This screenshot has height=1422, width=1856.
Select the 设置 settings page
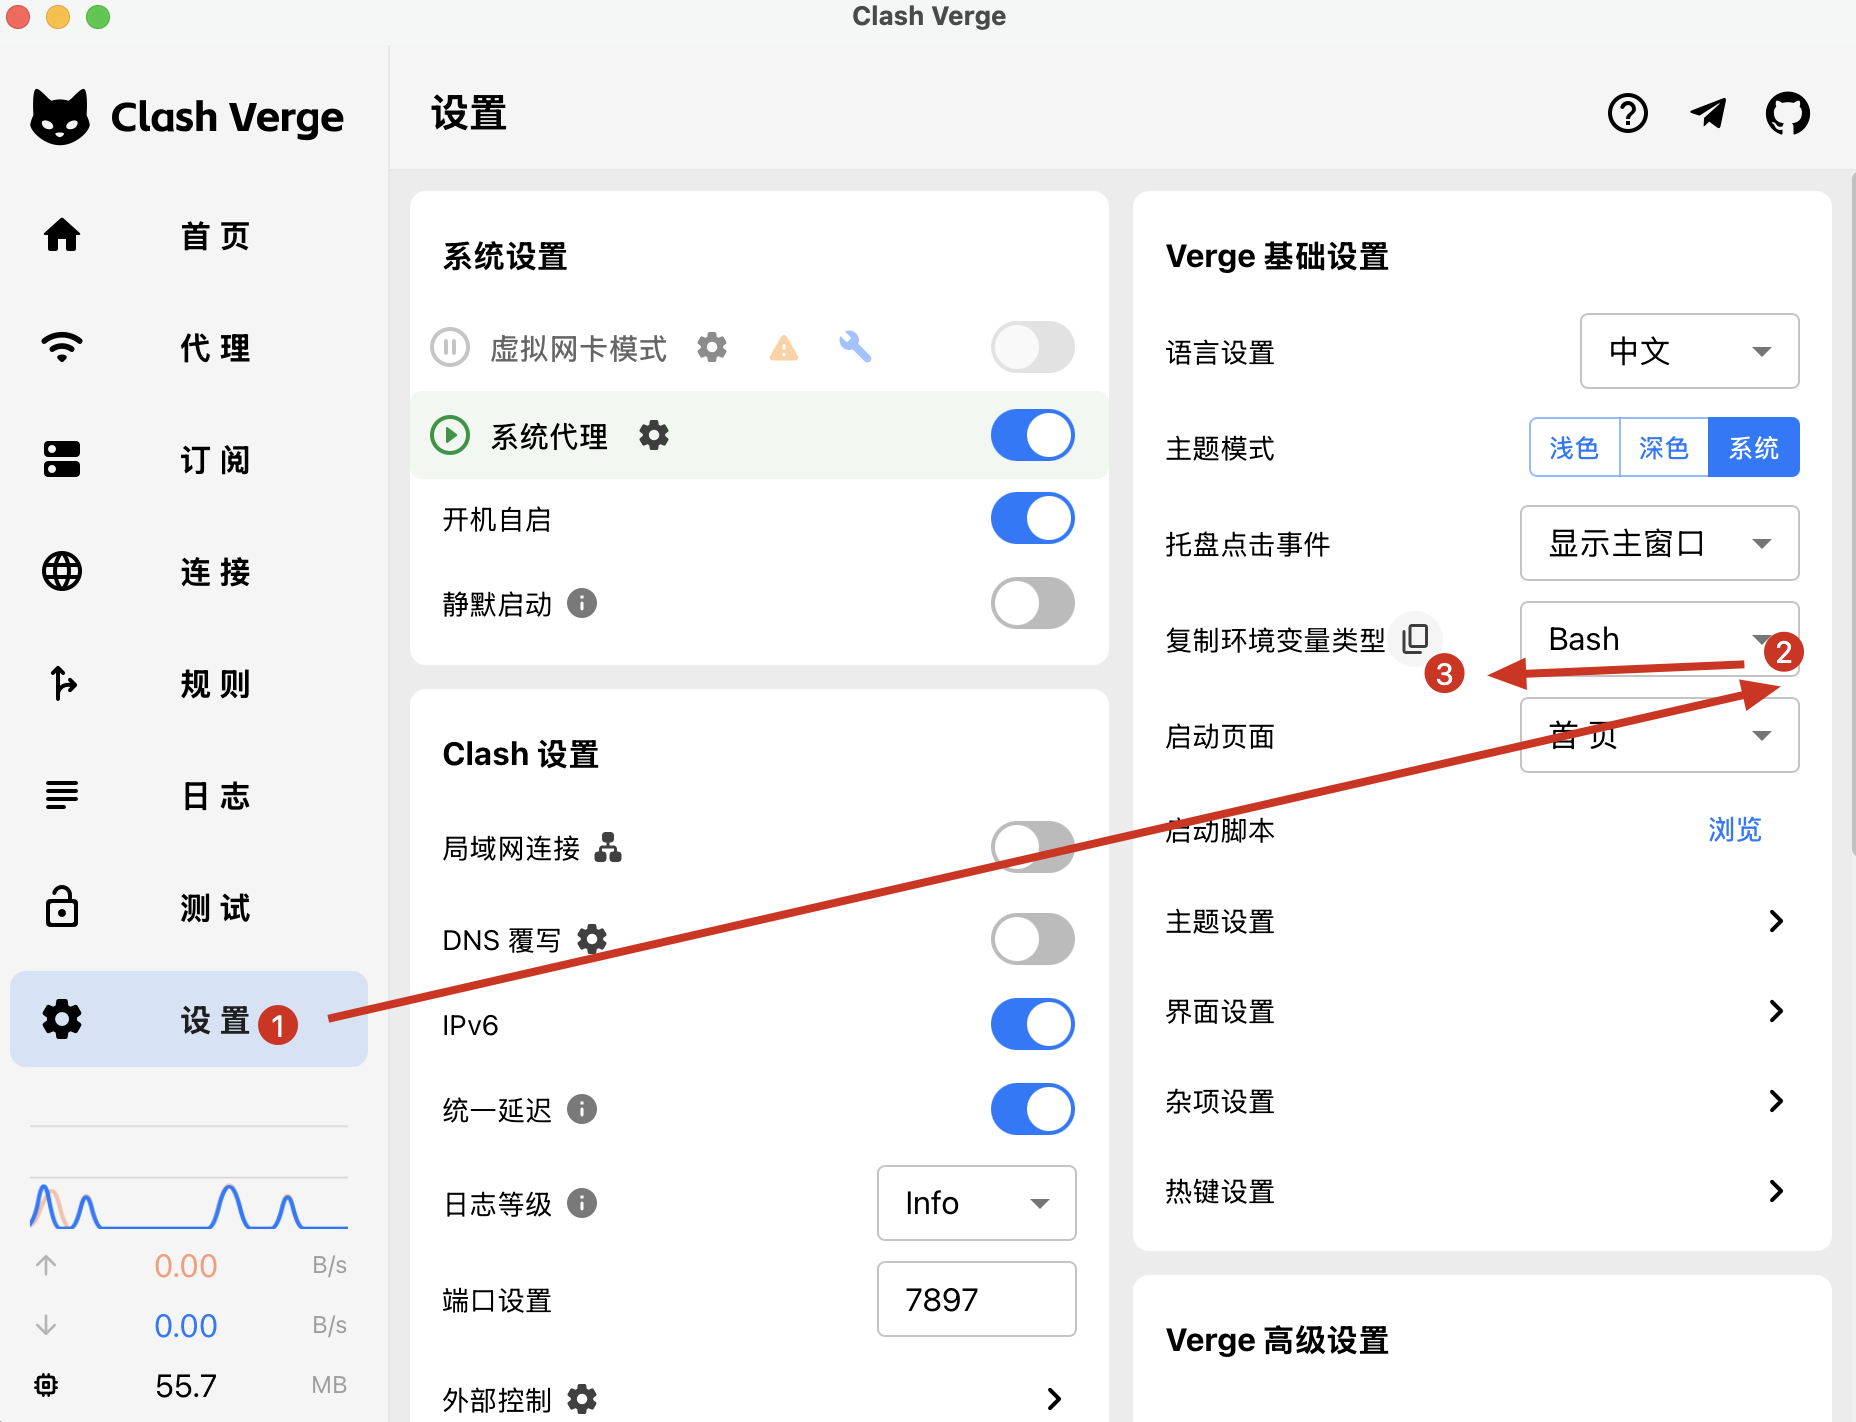pyautogui.click(x=189, y=1019)
